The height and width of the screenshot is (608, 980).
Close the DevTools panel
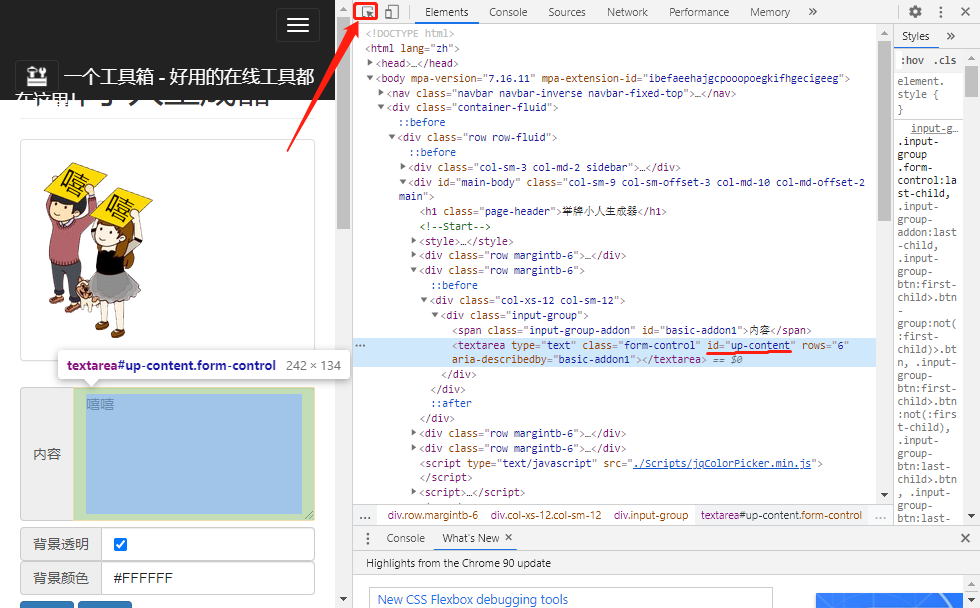coord(965,12)
